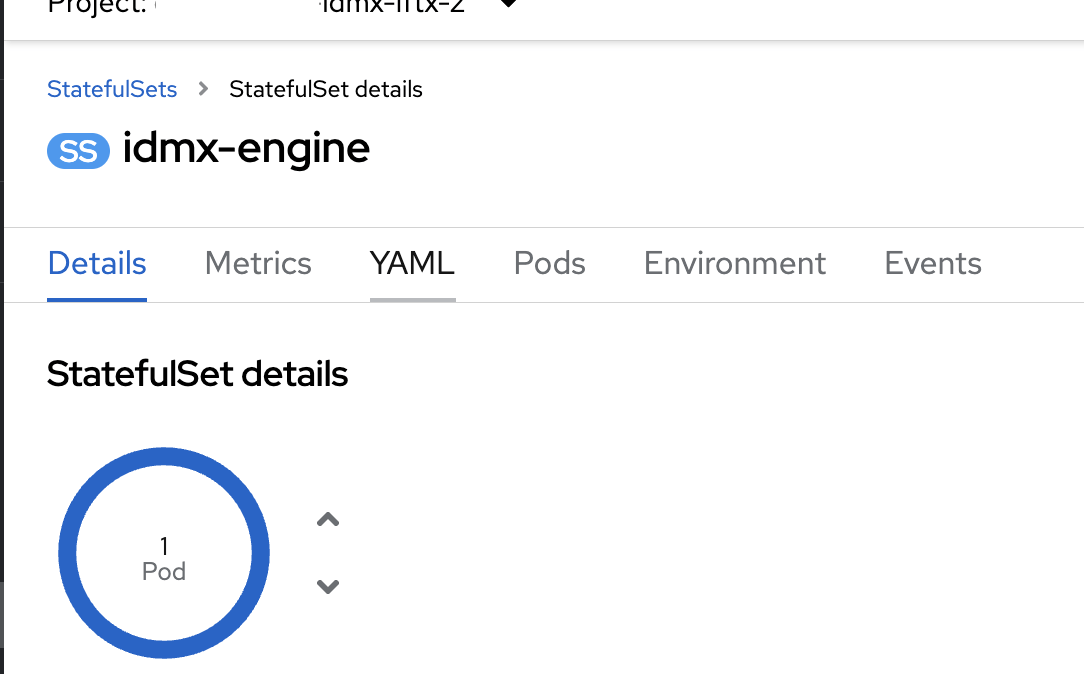Click the 1 Pod count label
Screen dimensions: 1084x674
pyautogui.click(x=164, y=559)
